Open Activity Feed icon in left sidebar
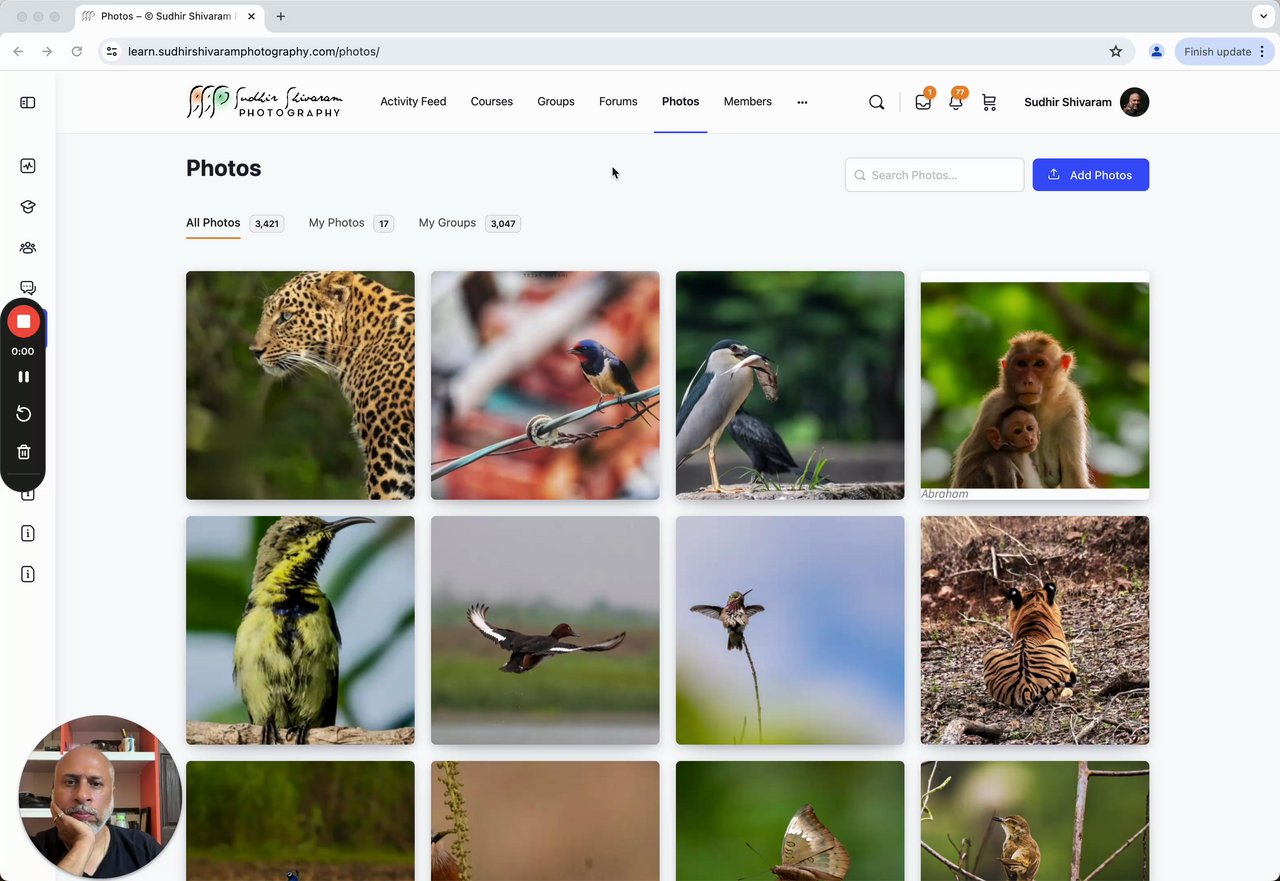The height and width of the screenshot is (881, 1280). pyautogui.click(x=28, y=166)
